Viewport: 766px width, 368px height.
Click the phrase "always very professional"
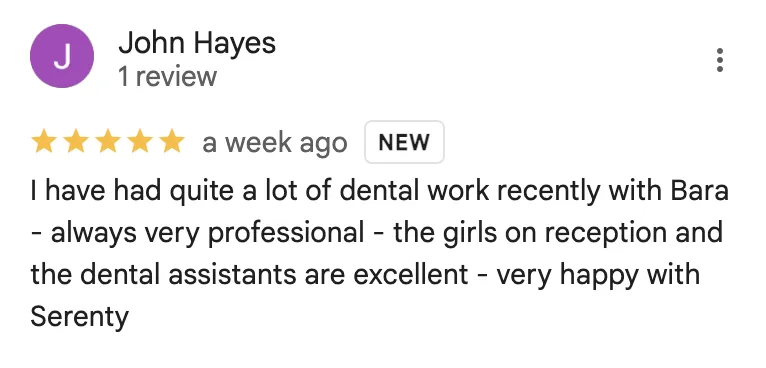[207, 233]
